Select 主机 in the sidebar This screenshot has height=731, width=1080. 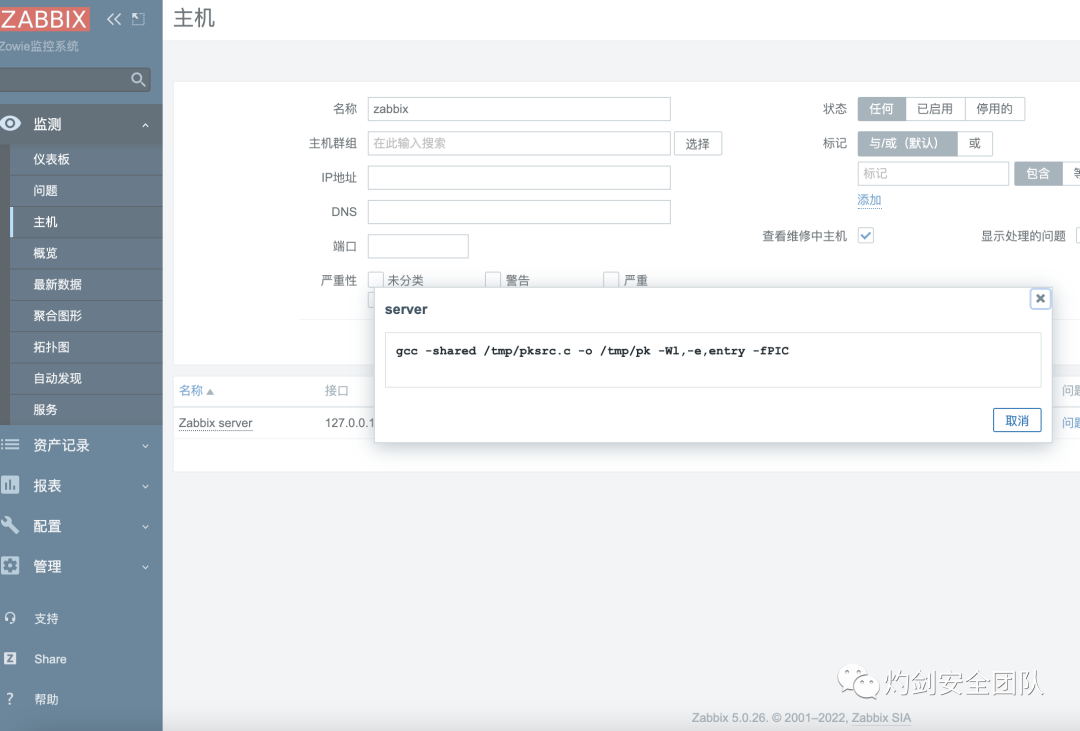tap(87, 222)
